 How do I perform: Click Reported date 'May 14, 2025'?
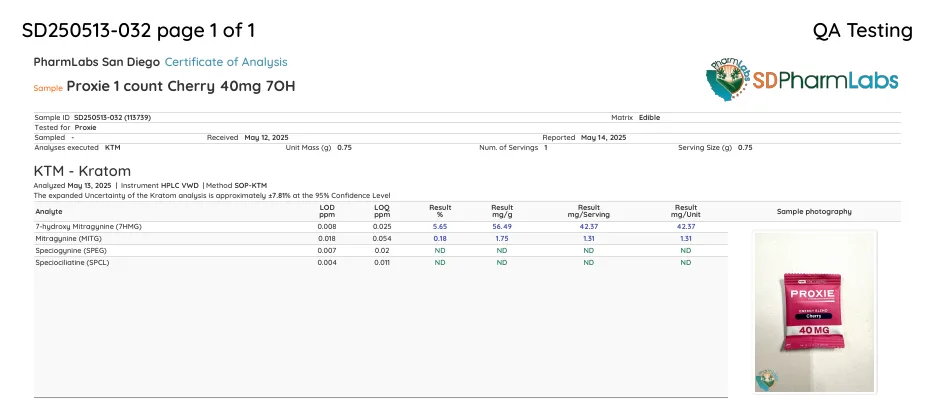click(x=603, y=137)
